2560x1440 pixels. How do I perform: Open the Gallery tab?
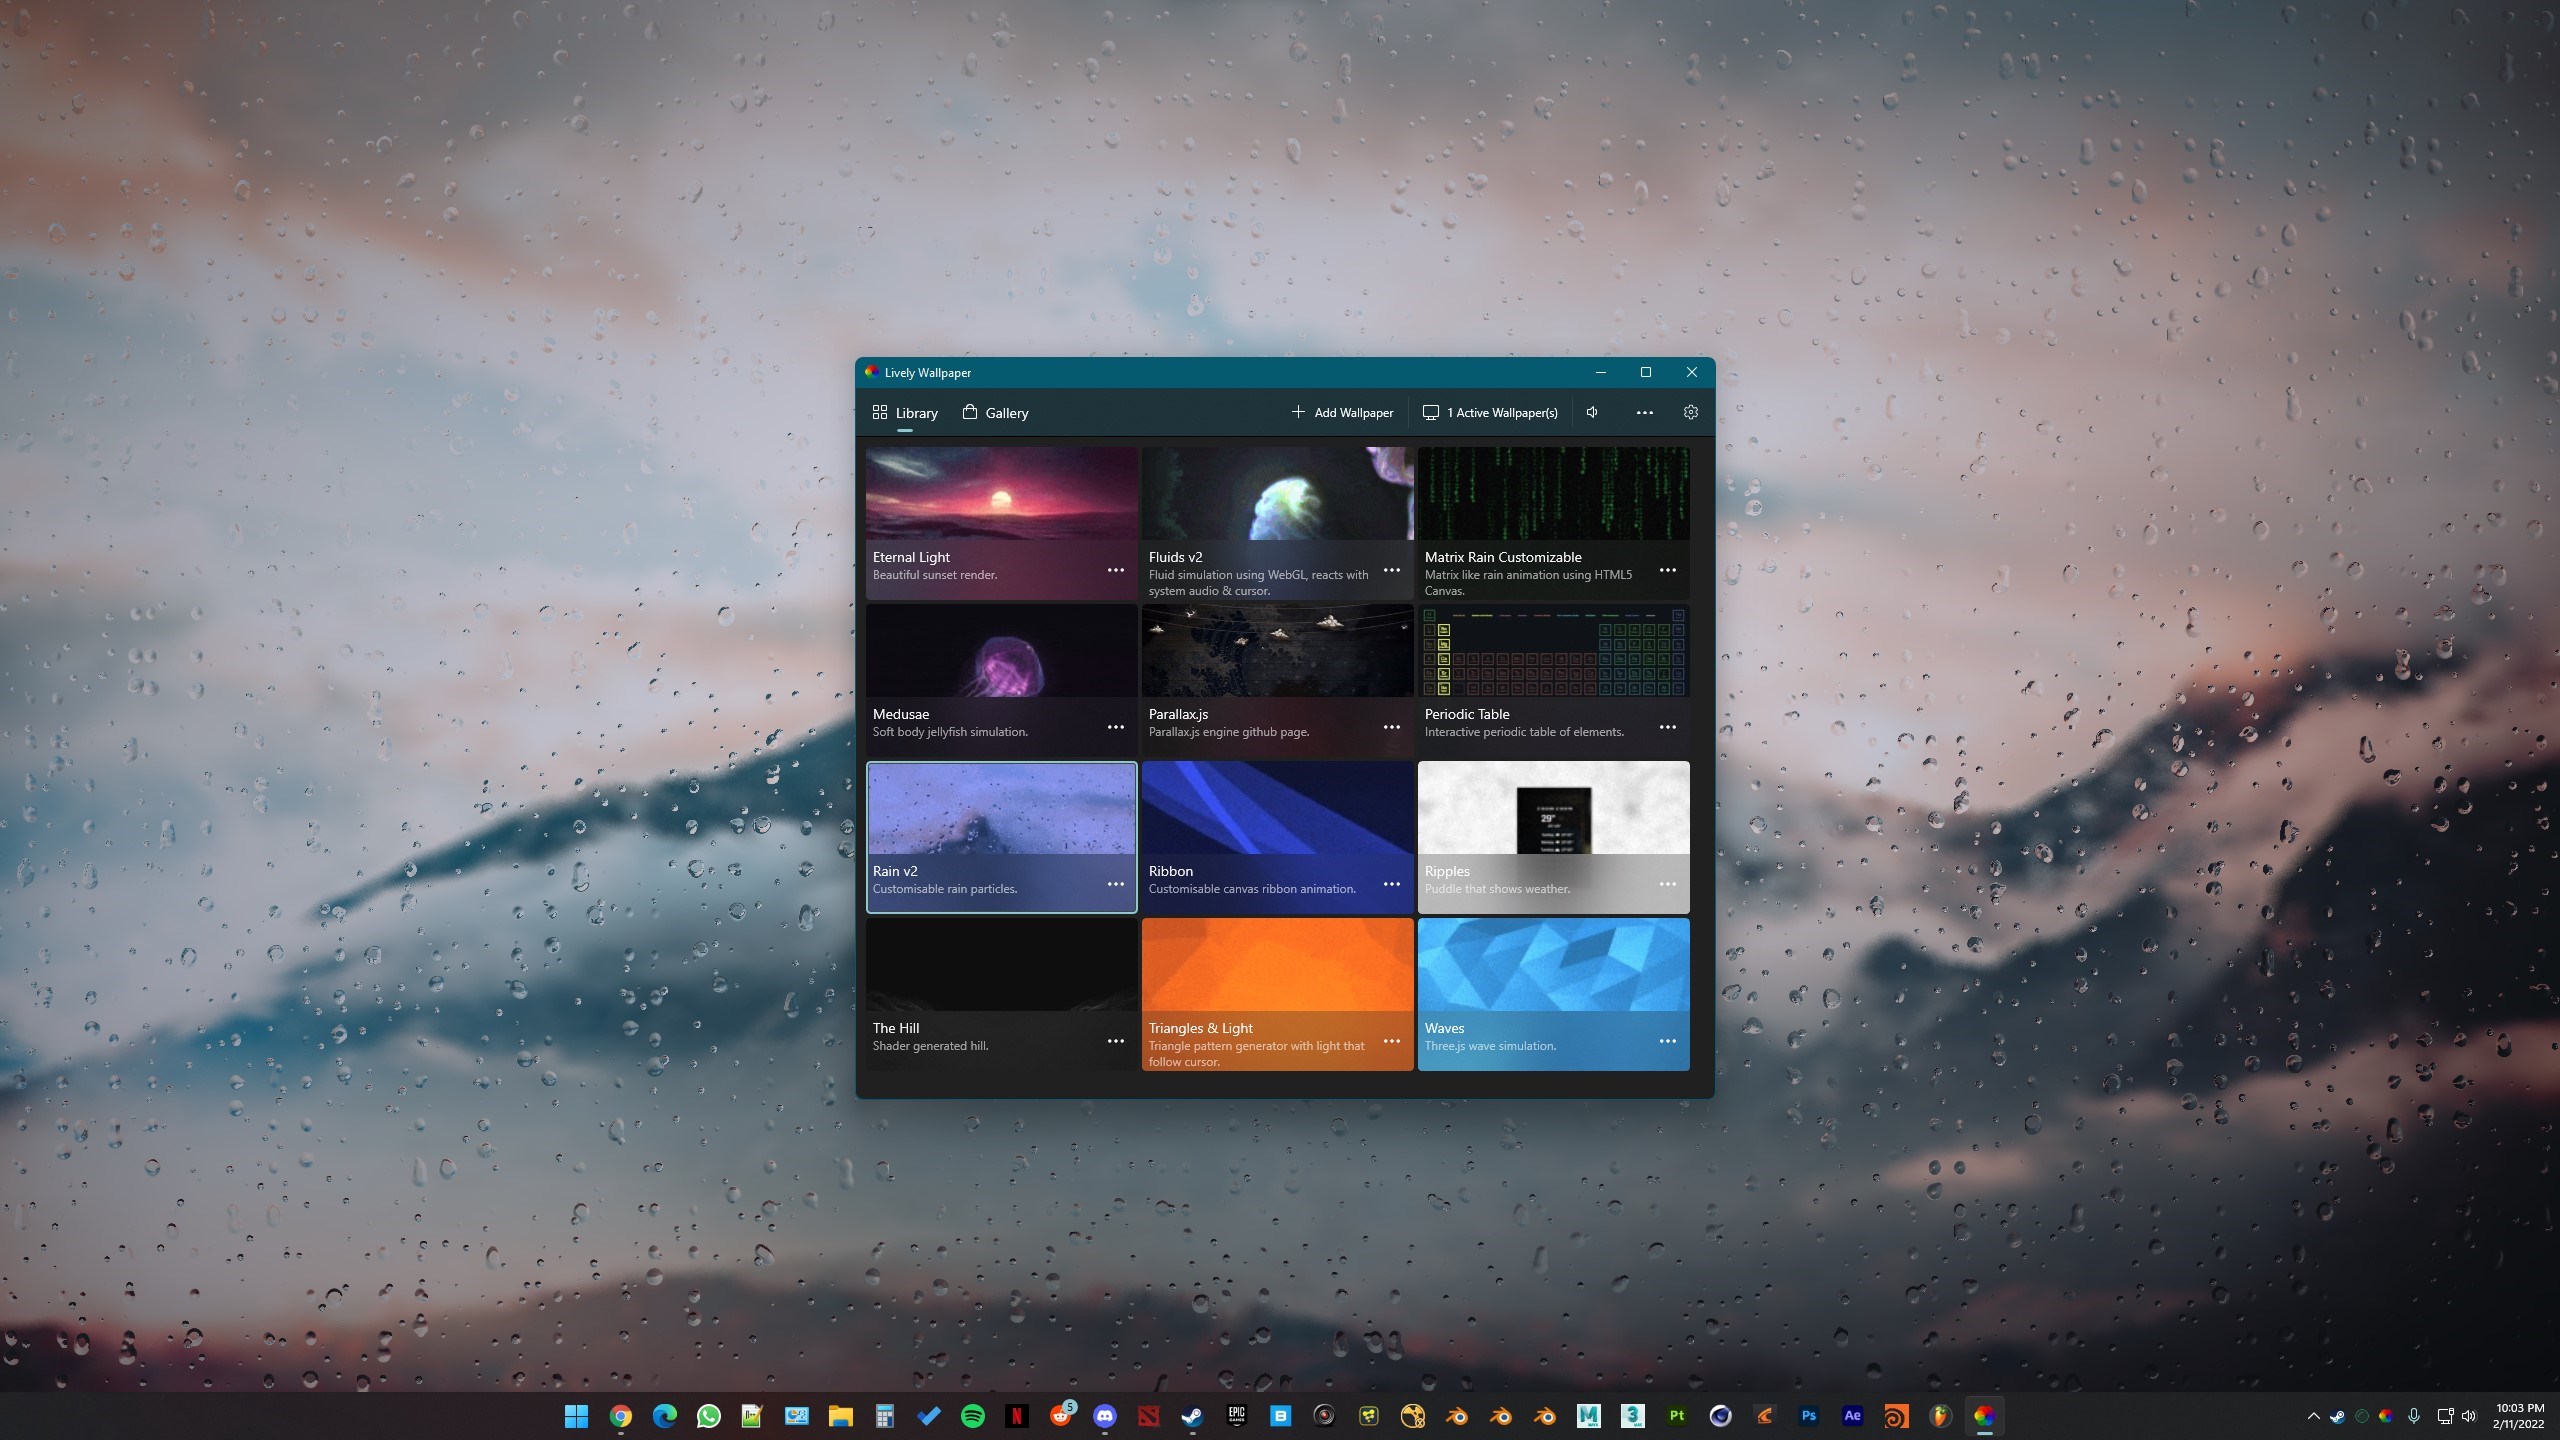1006,411
